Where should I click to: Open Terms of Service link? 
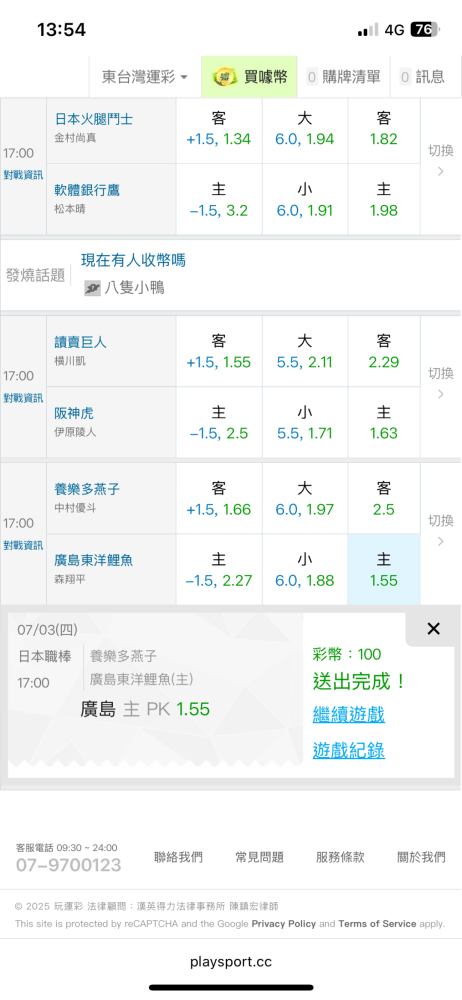pyautogui.click(x=377, y=923)
